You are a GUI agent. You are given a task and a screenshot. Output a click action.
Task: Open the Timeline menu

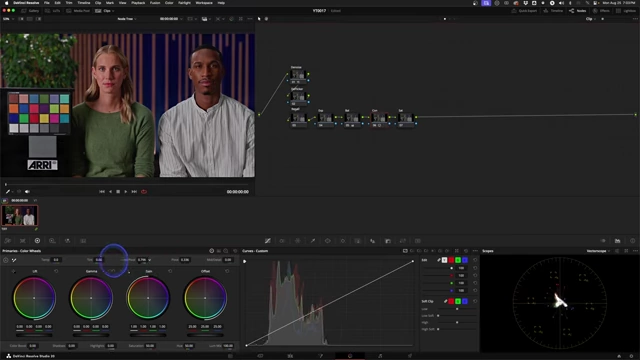84,3
